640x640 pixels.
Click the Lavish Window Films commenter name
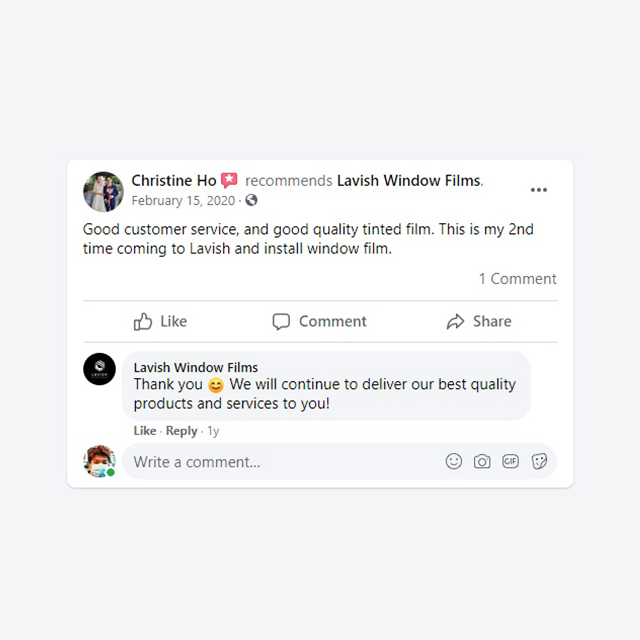196,367
